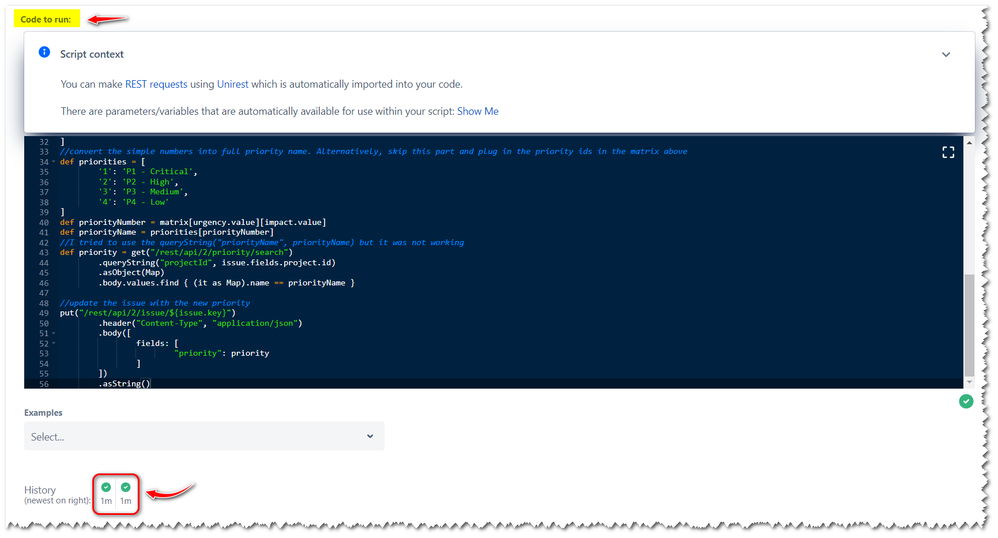Click the line 42 queryString comment

[x=262, y=242]
